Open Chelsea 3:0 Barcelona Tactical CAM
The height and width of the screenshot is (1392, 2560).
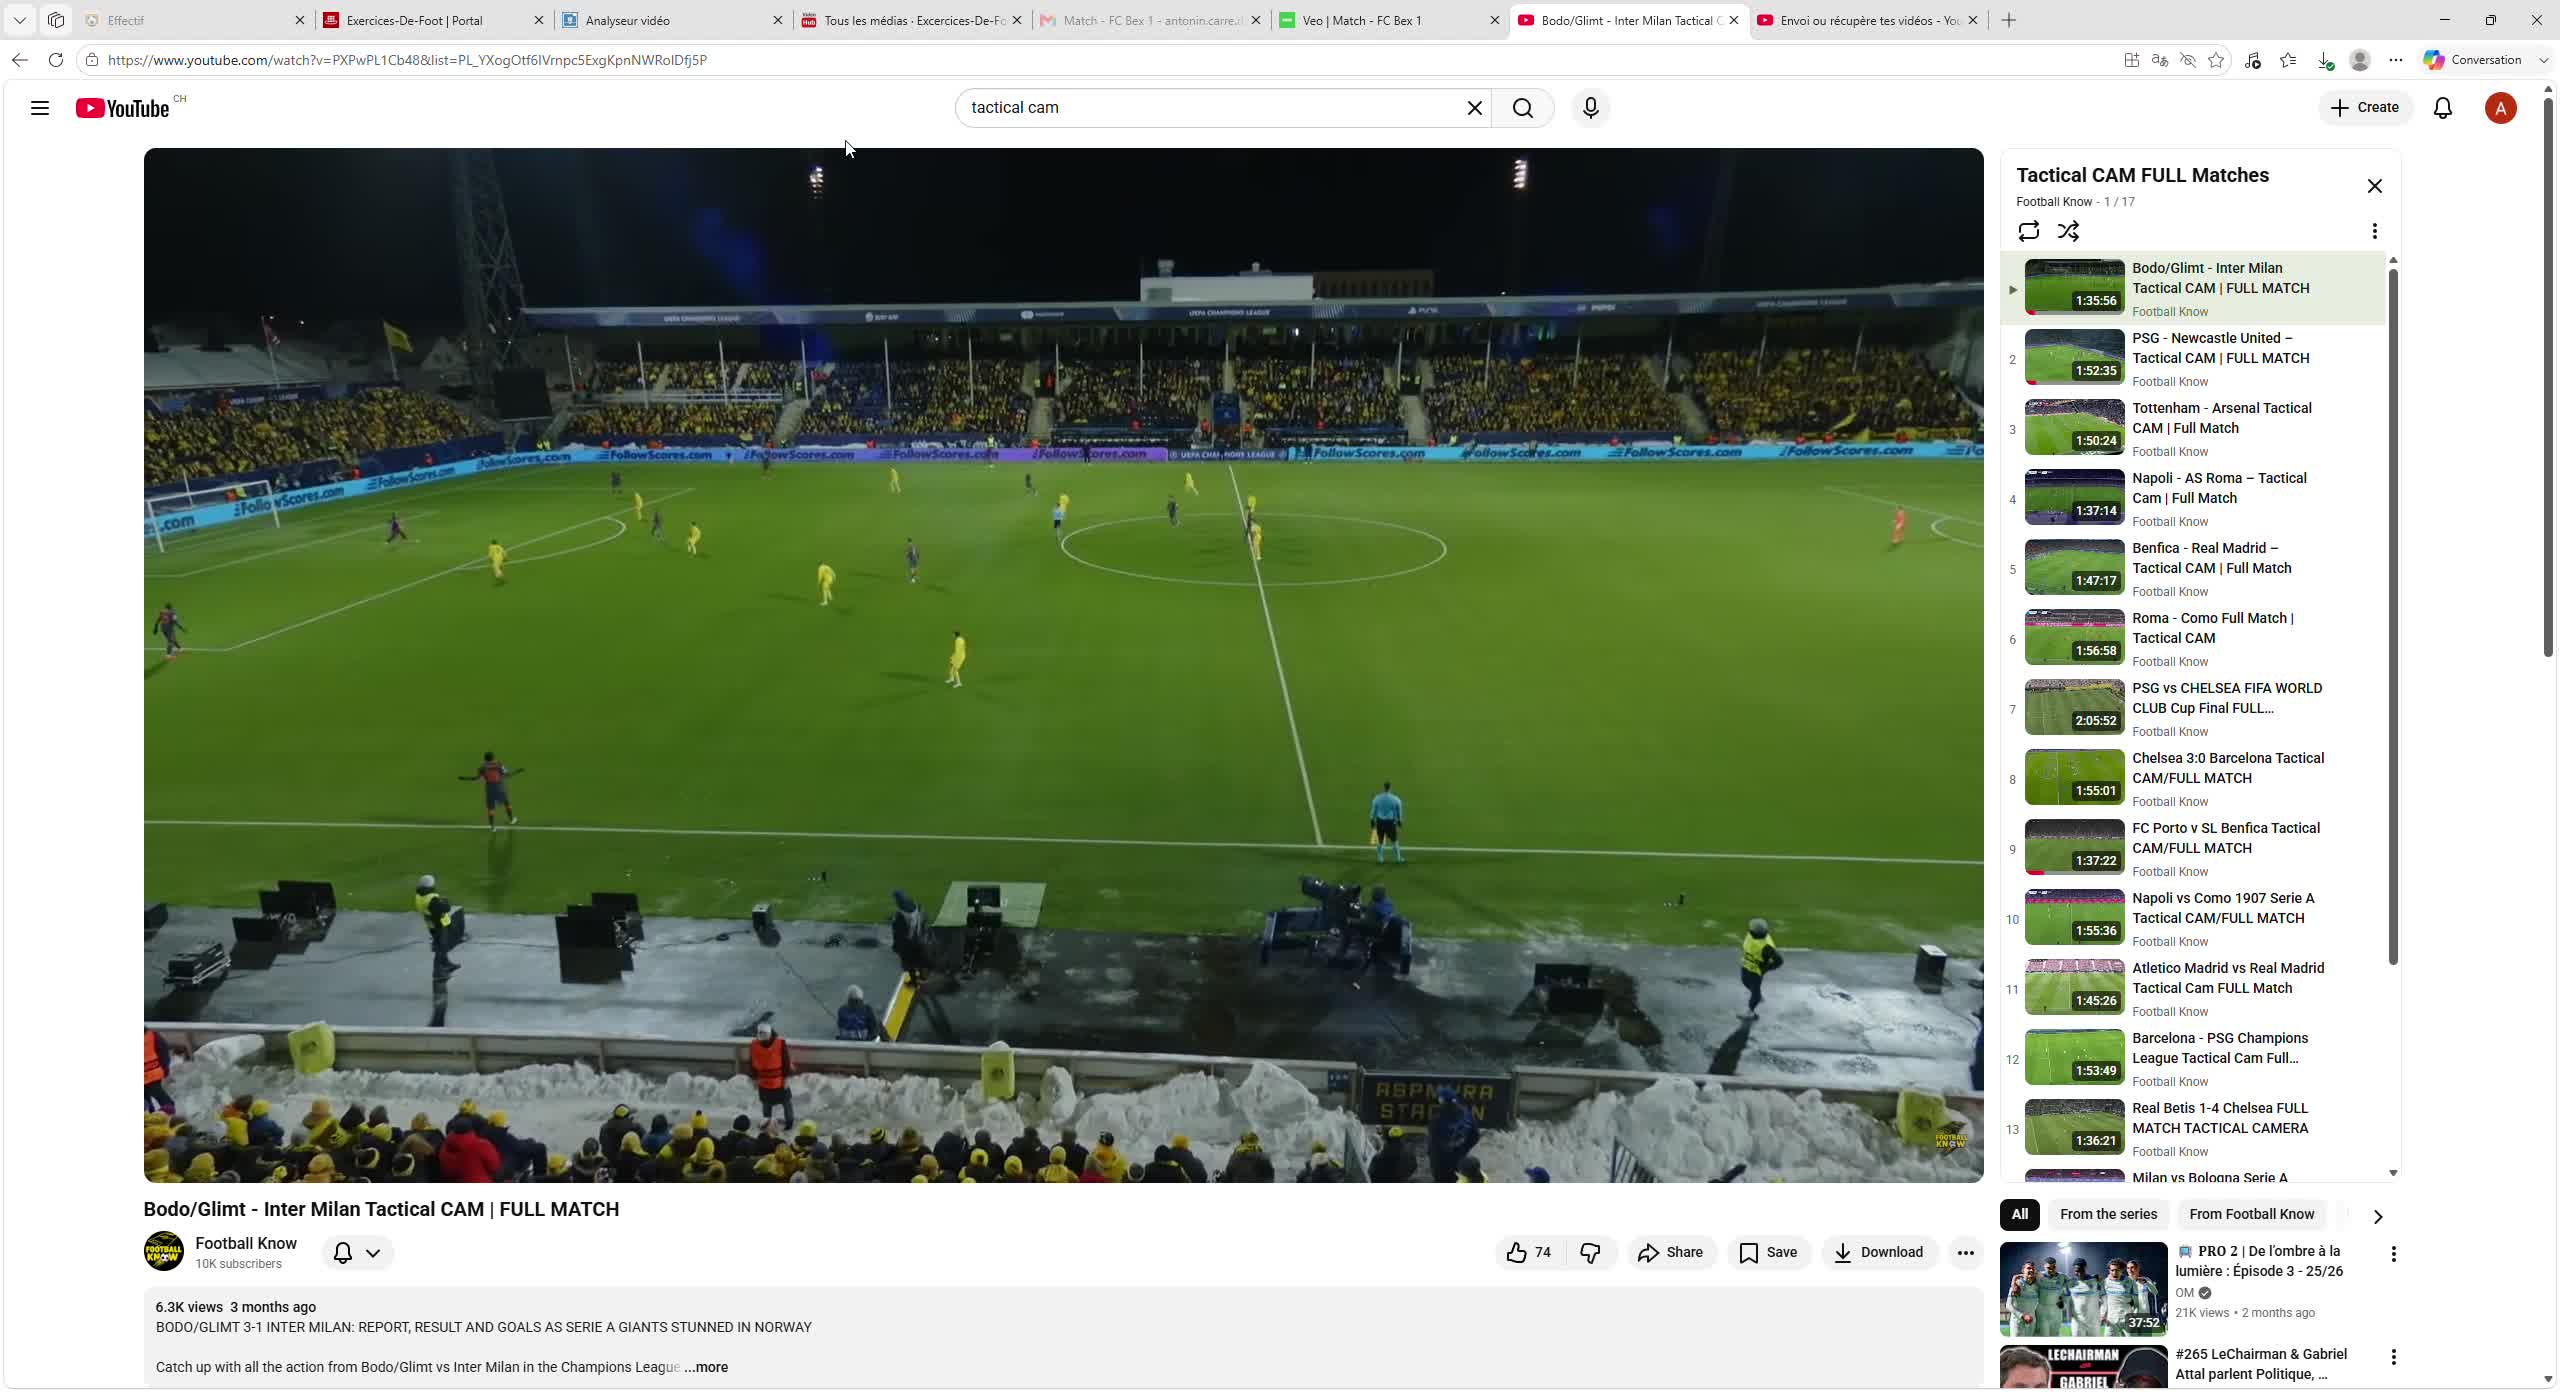tap(2192, 779)
